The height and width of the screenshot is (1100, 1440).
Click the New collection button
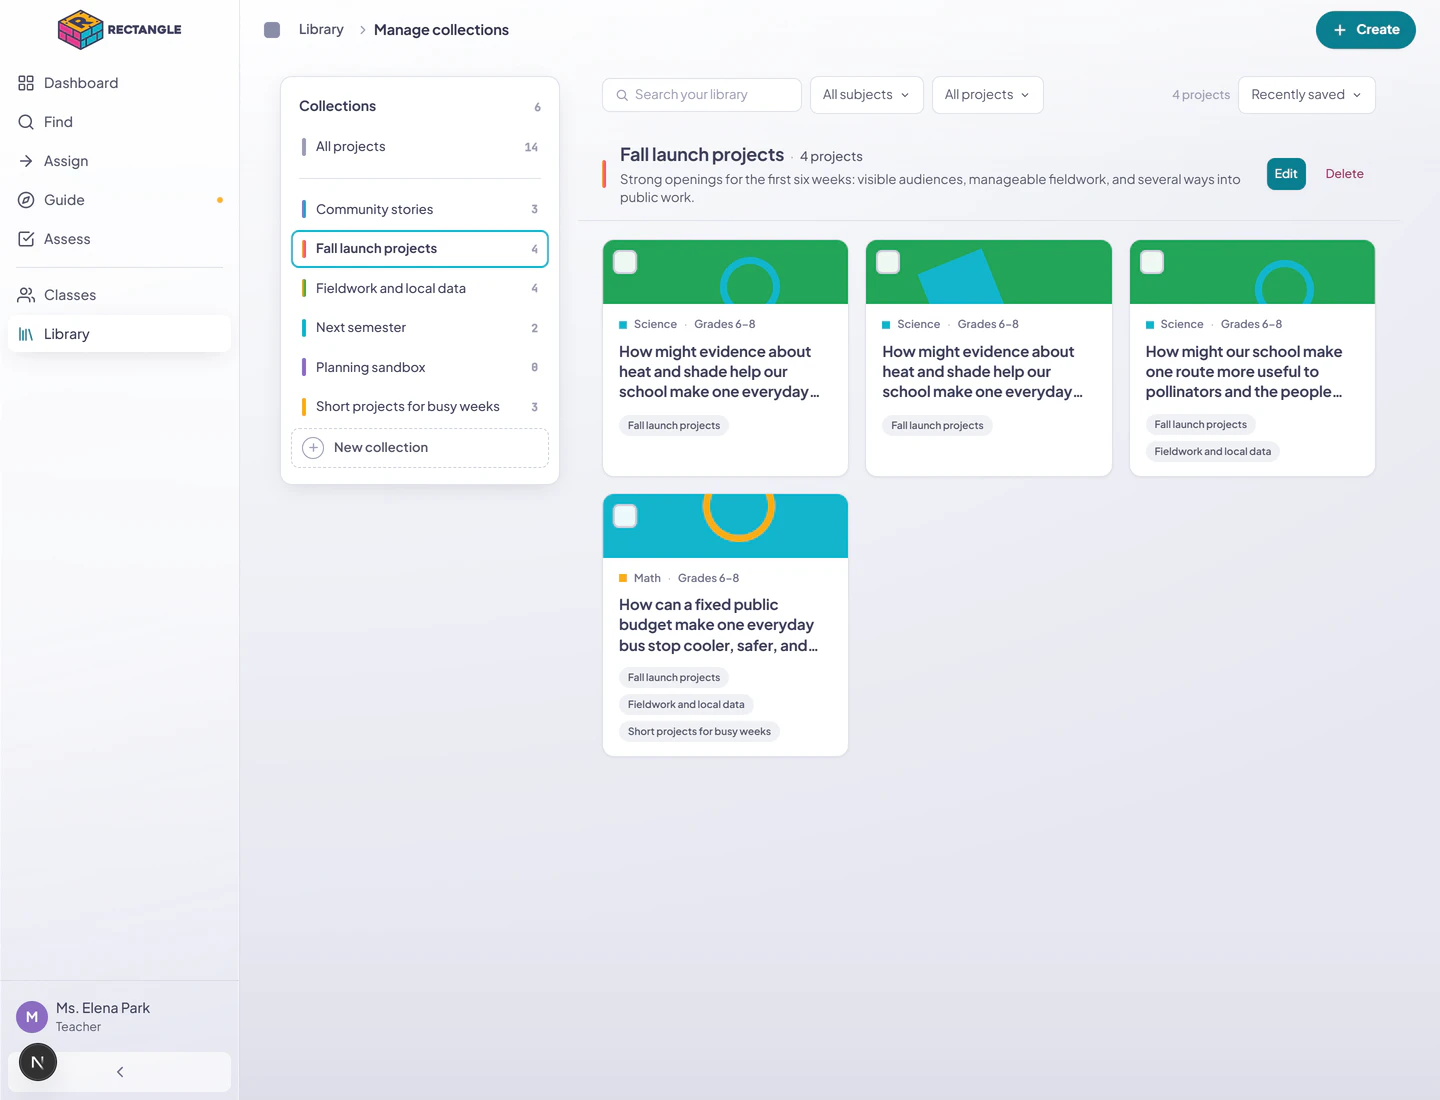(420, 448)
